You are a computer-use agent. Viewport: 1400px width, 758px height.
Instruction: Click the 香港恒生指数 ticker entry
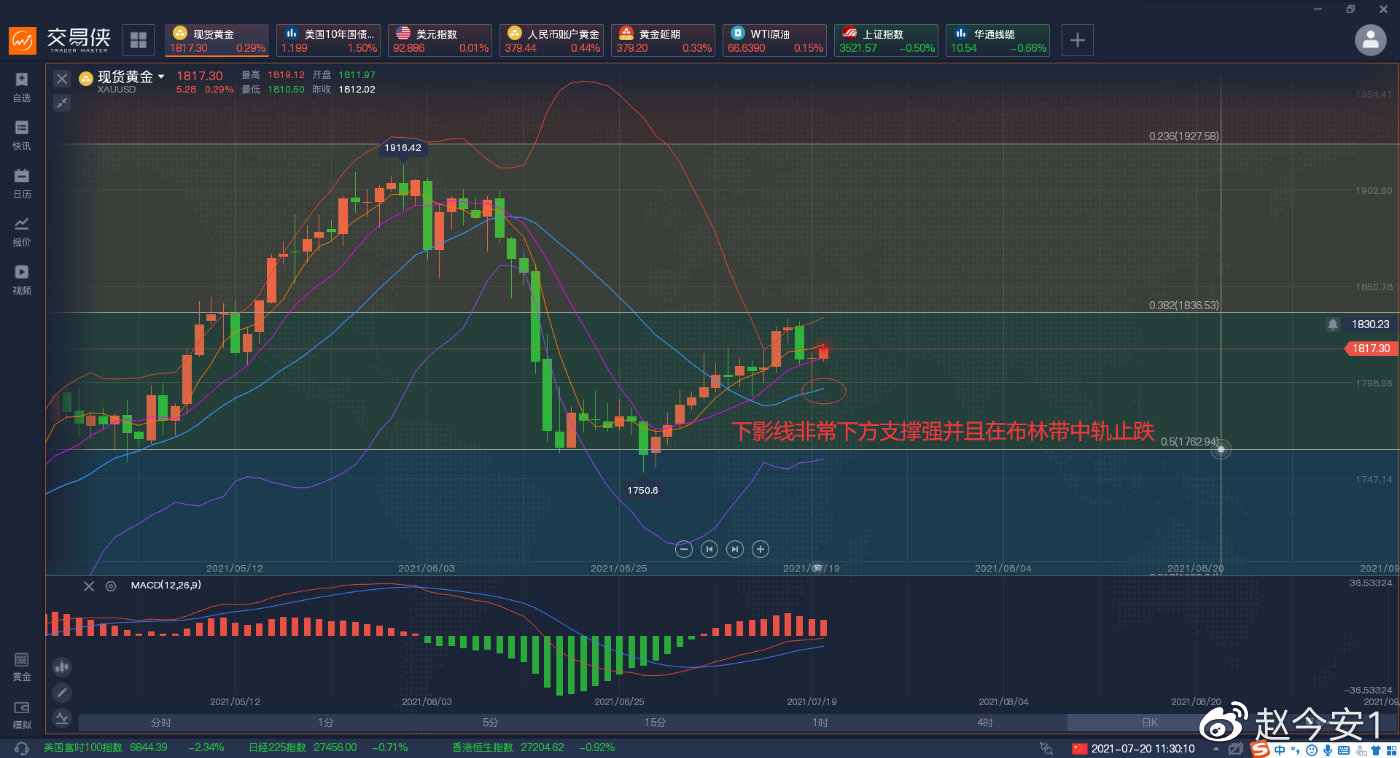click(x=533, y=748)
